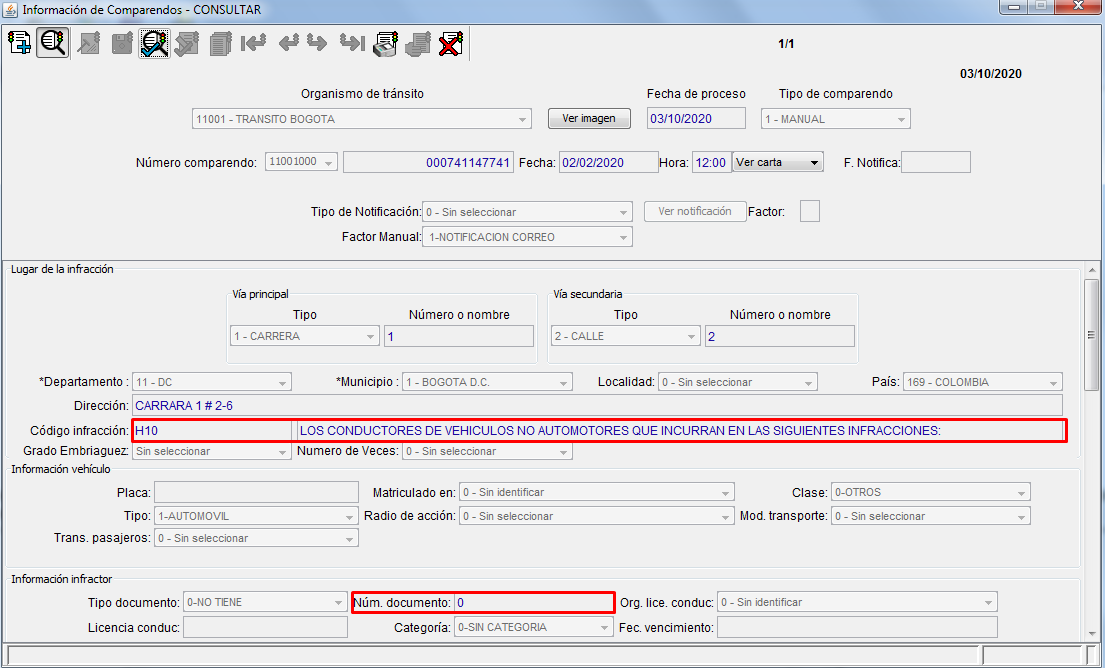Click the magnifier consult icon in toolbar
Screen dimensions: 1105x668
52,43
